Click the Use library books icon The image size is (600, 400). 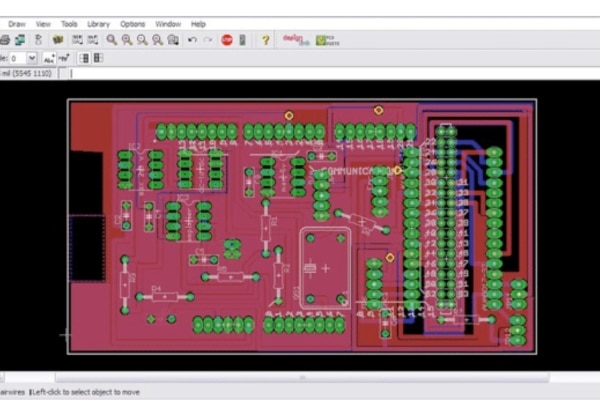click(58, 40)
